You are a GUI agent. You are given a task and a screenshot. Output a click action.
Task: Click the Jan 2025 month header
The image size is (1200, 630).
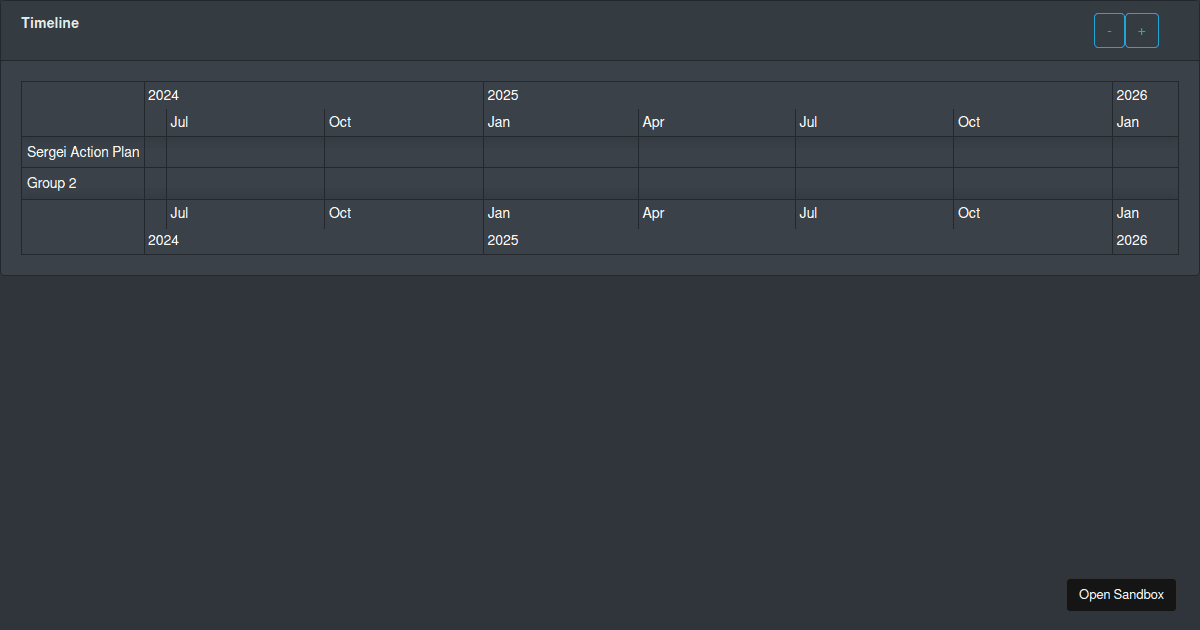(x=498, y=122)
